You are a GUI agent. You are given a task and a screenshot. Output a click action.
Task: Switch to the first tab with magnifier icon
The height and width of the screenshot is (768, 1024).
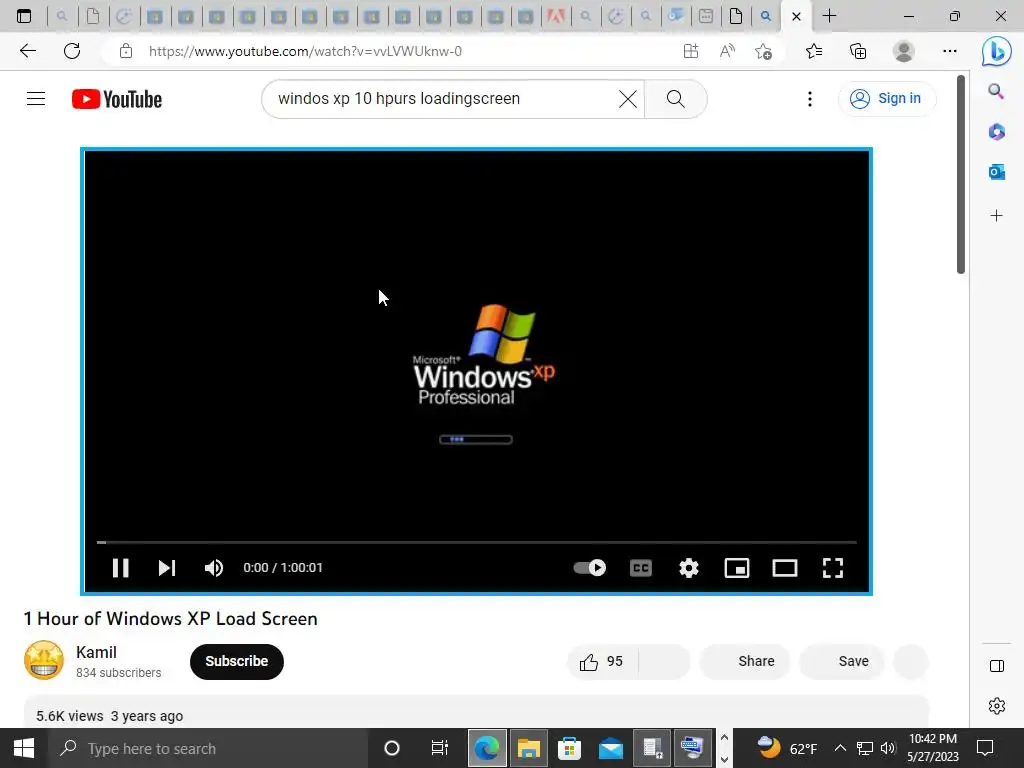62,16
